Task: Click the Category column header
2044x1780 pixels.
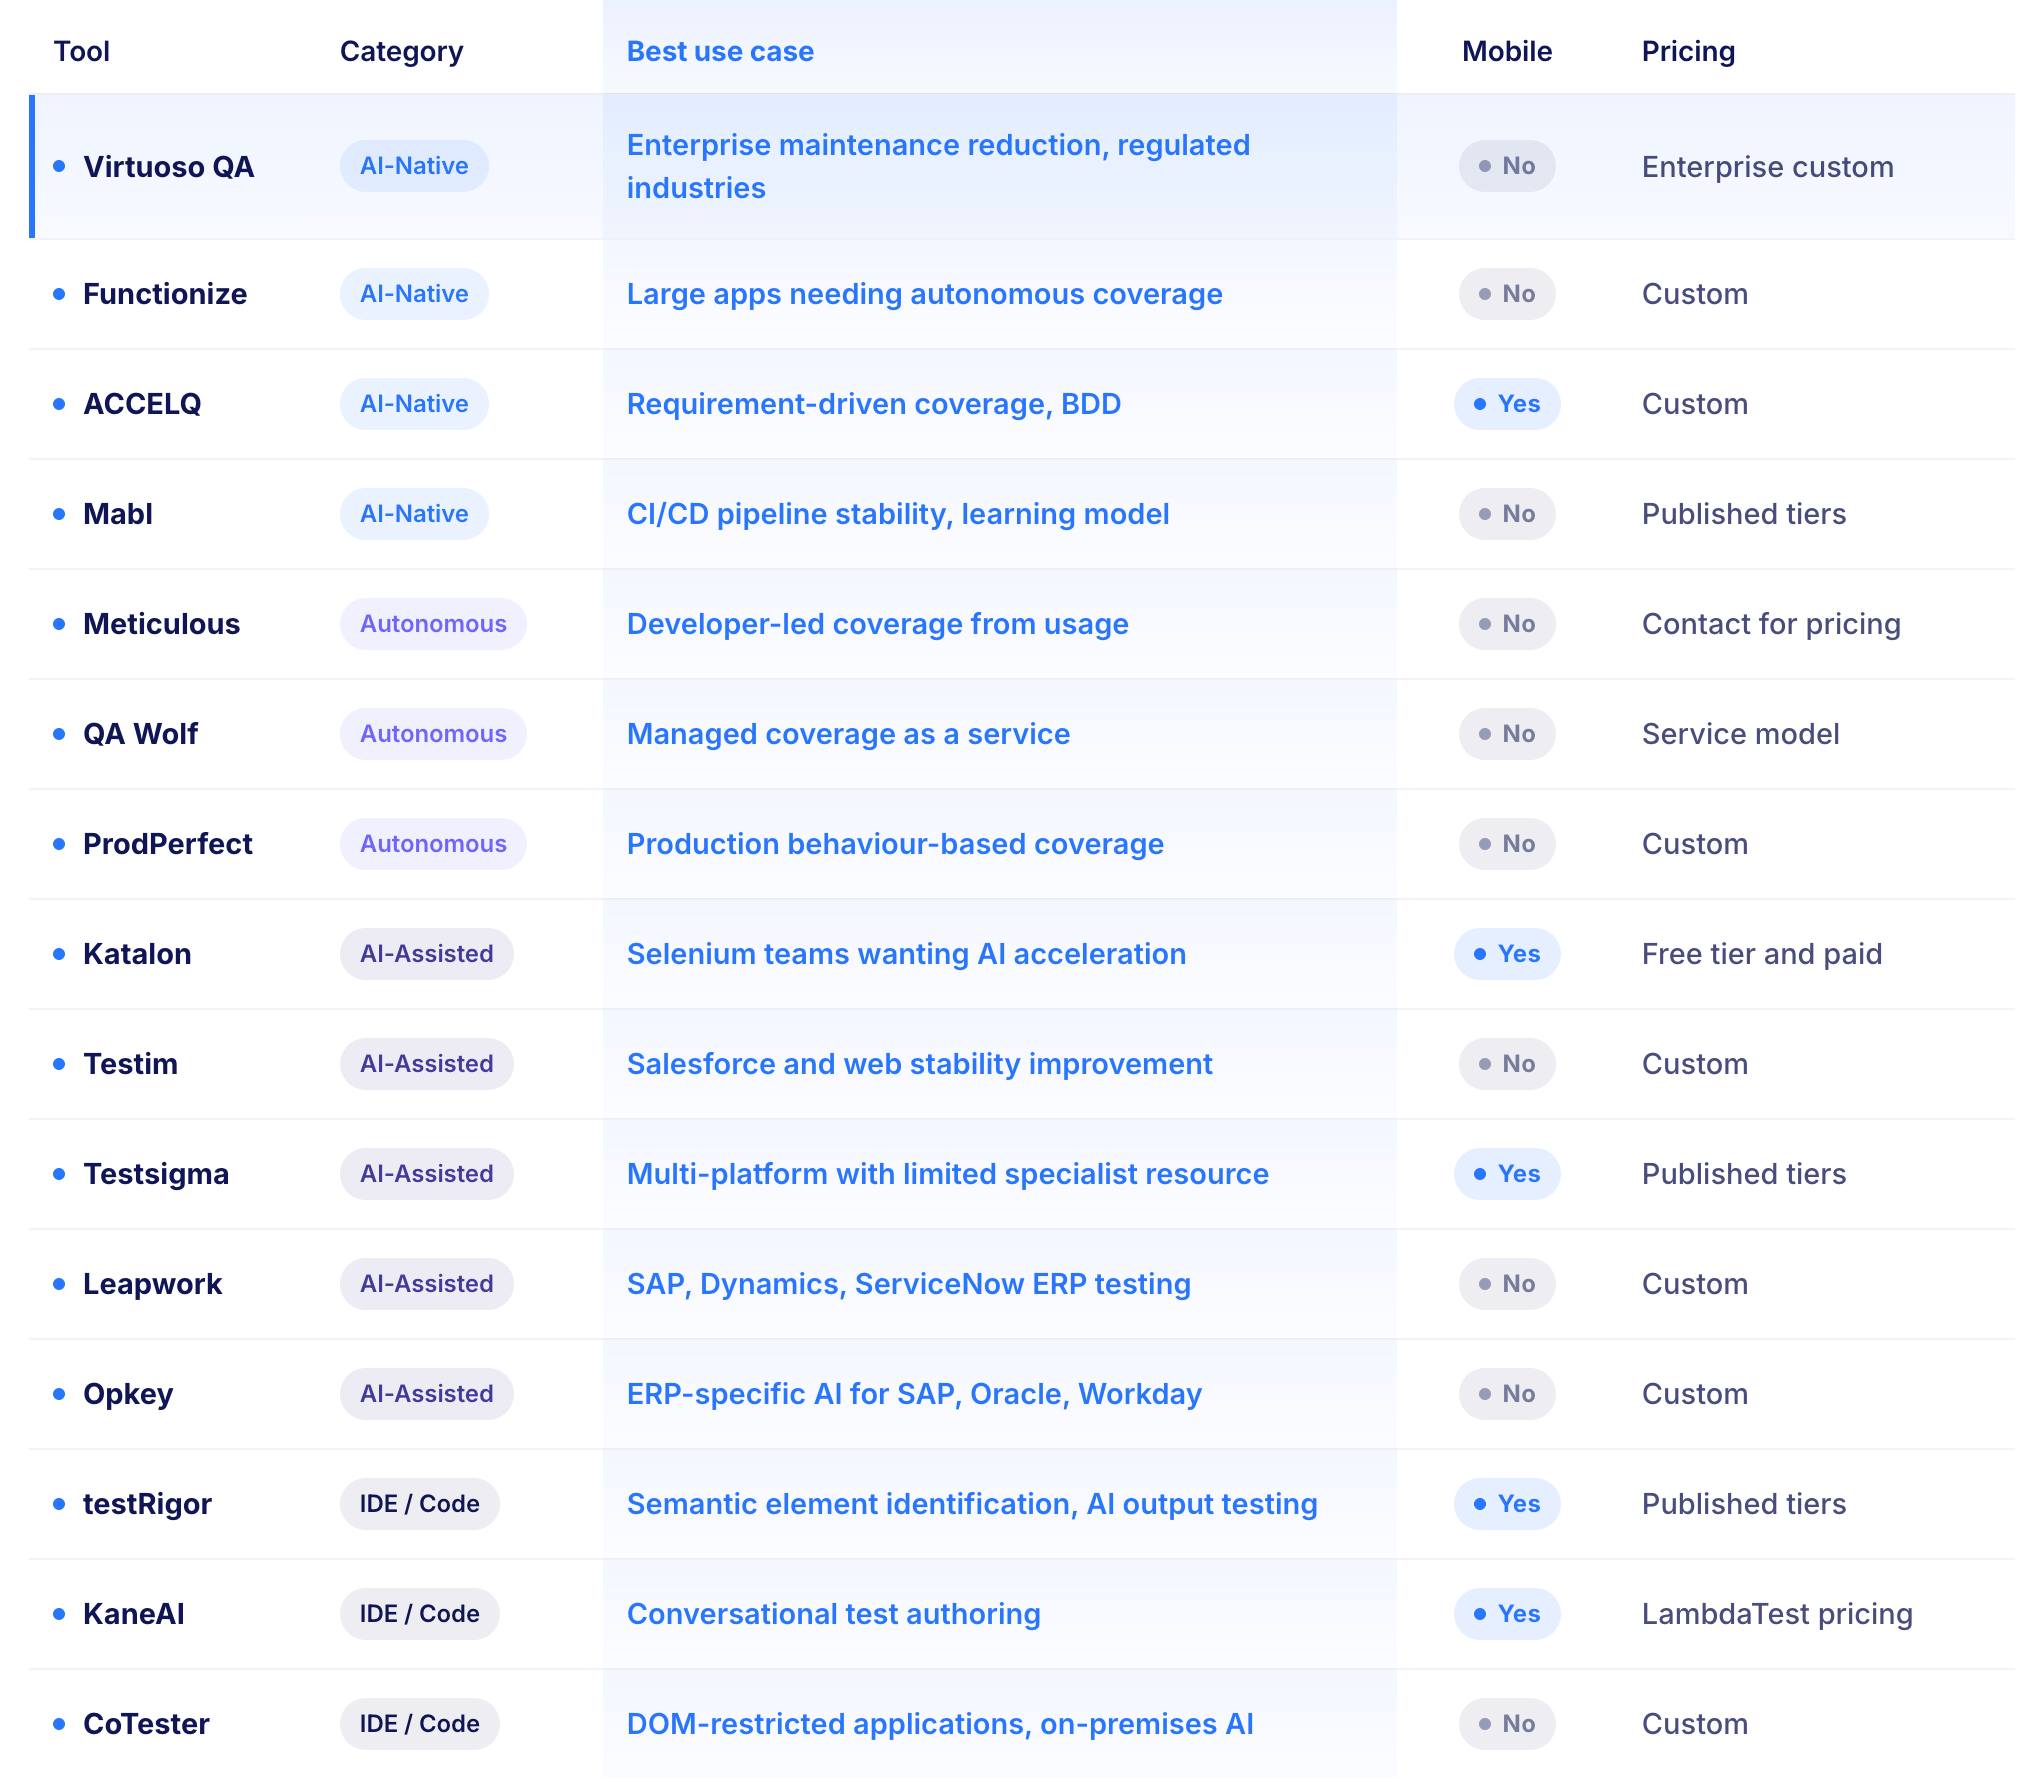Action: point(401,51)
